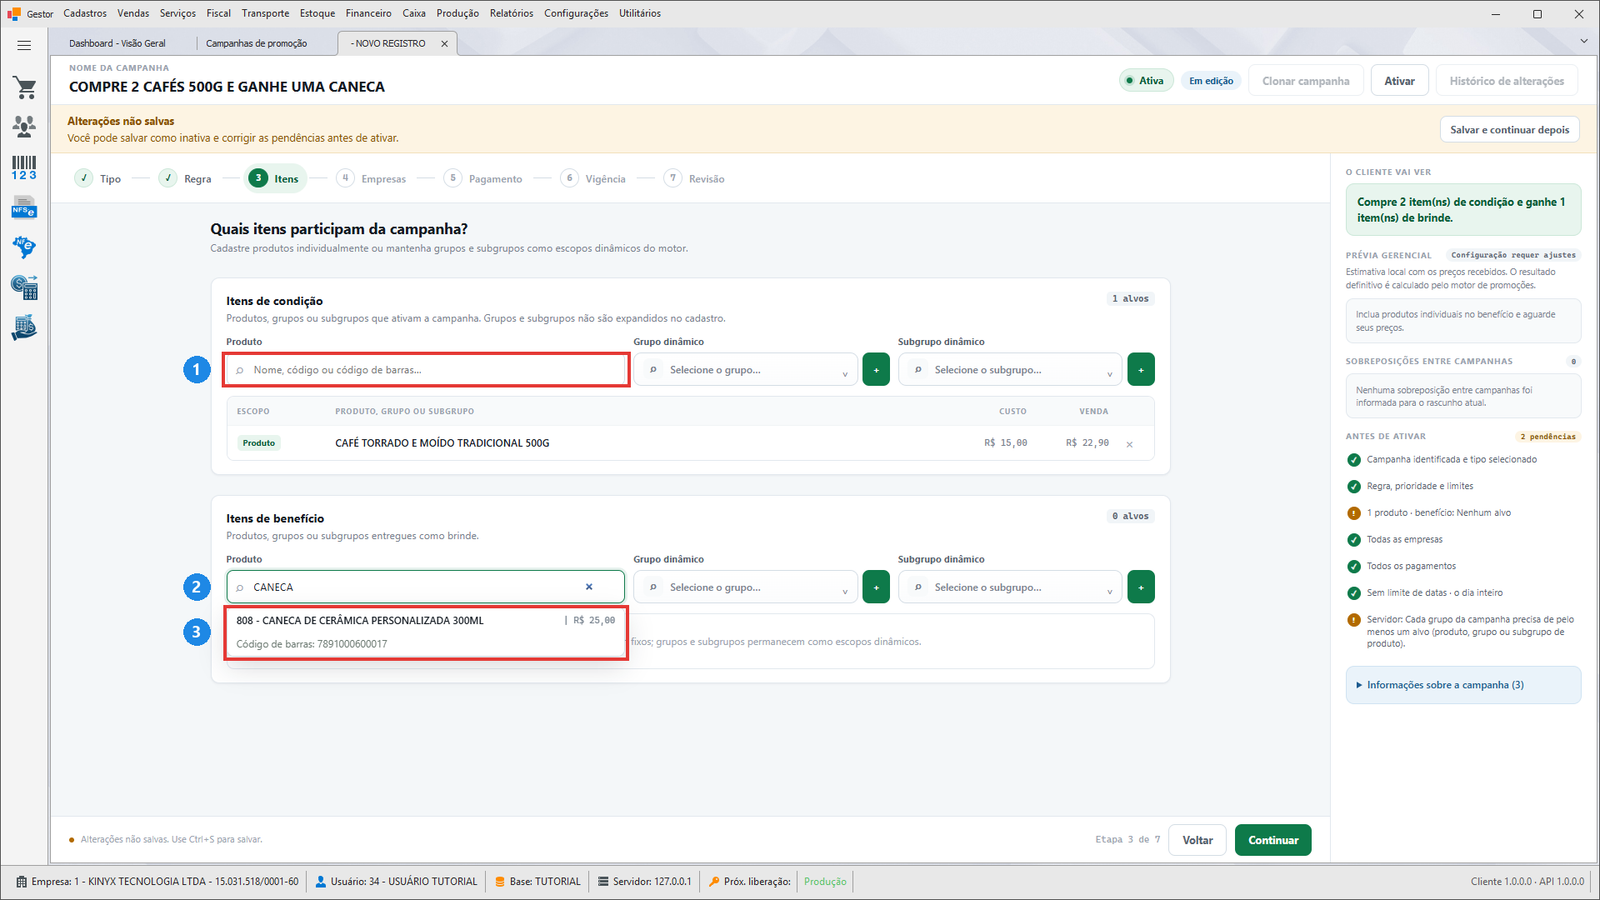Open Histórico de alterações
1600x900 pixels.
1507,81
